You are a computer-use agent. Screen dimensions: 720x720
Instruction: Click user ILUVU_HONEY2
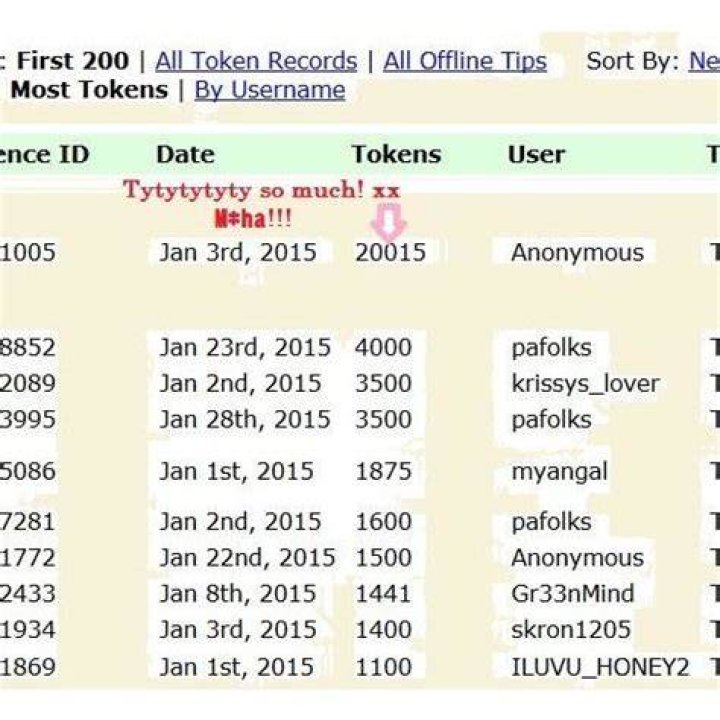[x=600, y=667]
